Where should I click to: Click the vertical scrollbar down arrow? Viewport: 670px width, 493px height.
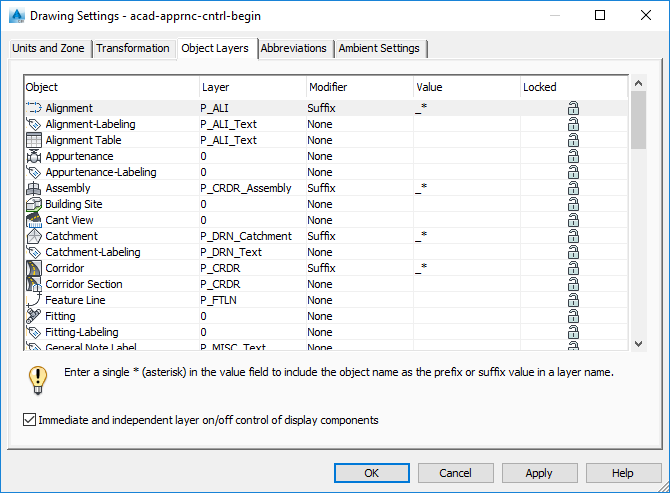639,343
